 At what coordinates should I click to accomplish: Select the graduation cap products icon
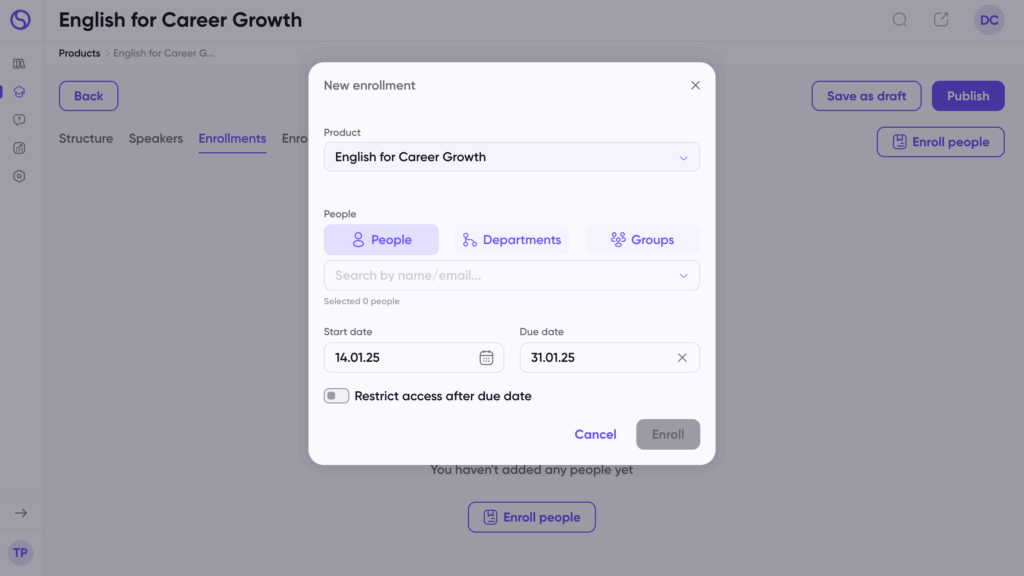(19, 92)
